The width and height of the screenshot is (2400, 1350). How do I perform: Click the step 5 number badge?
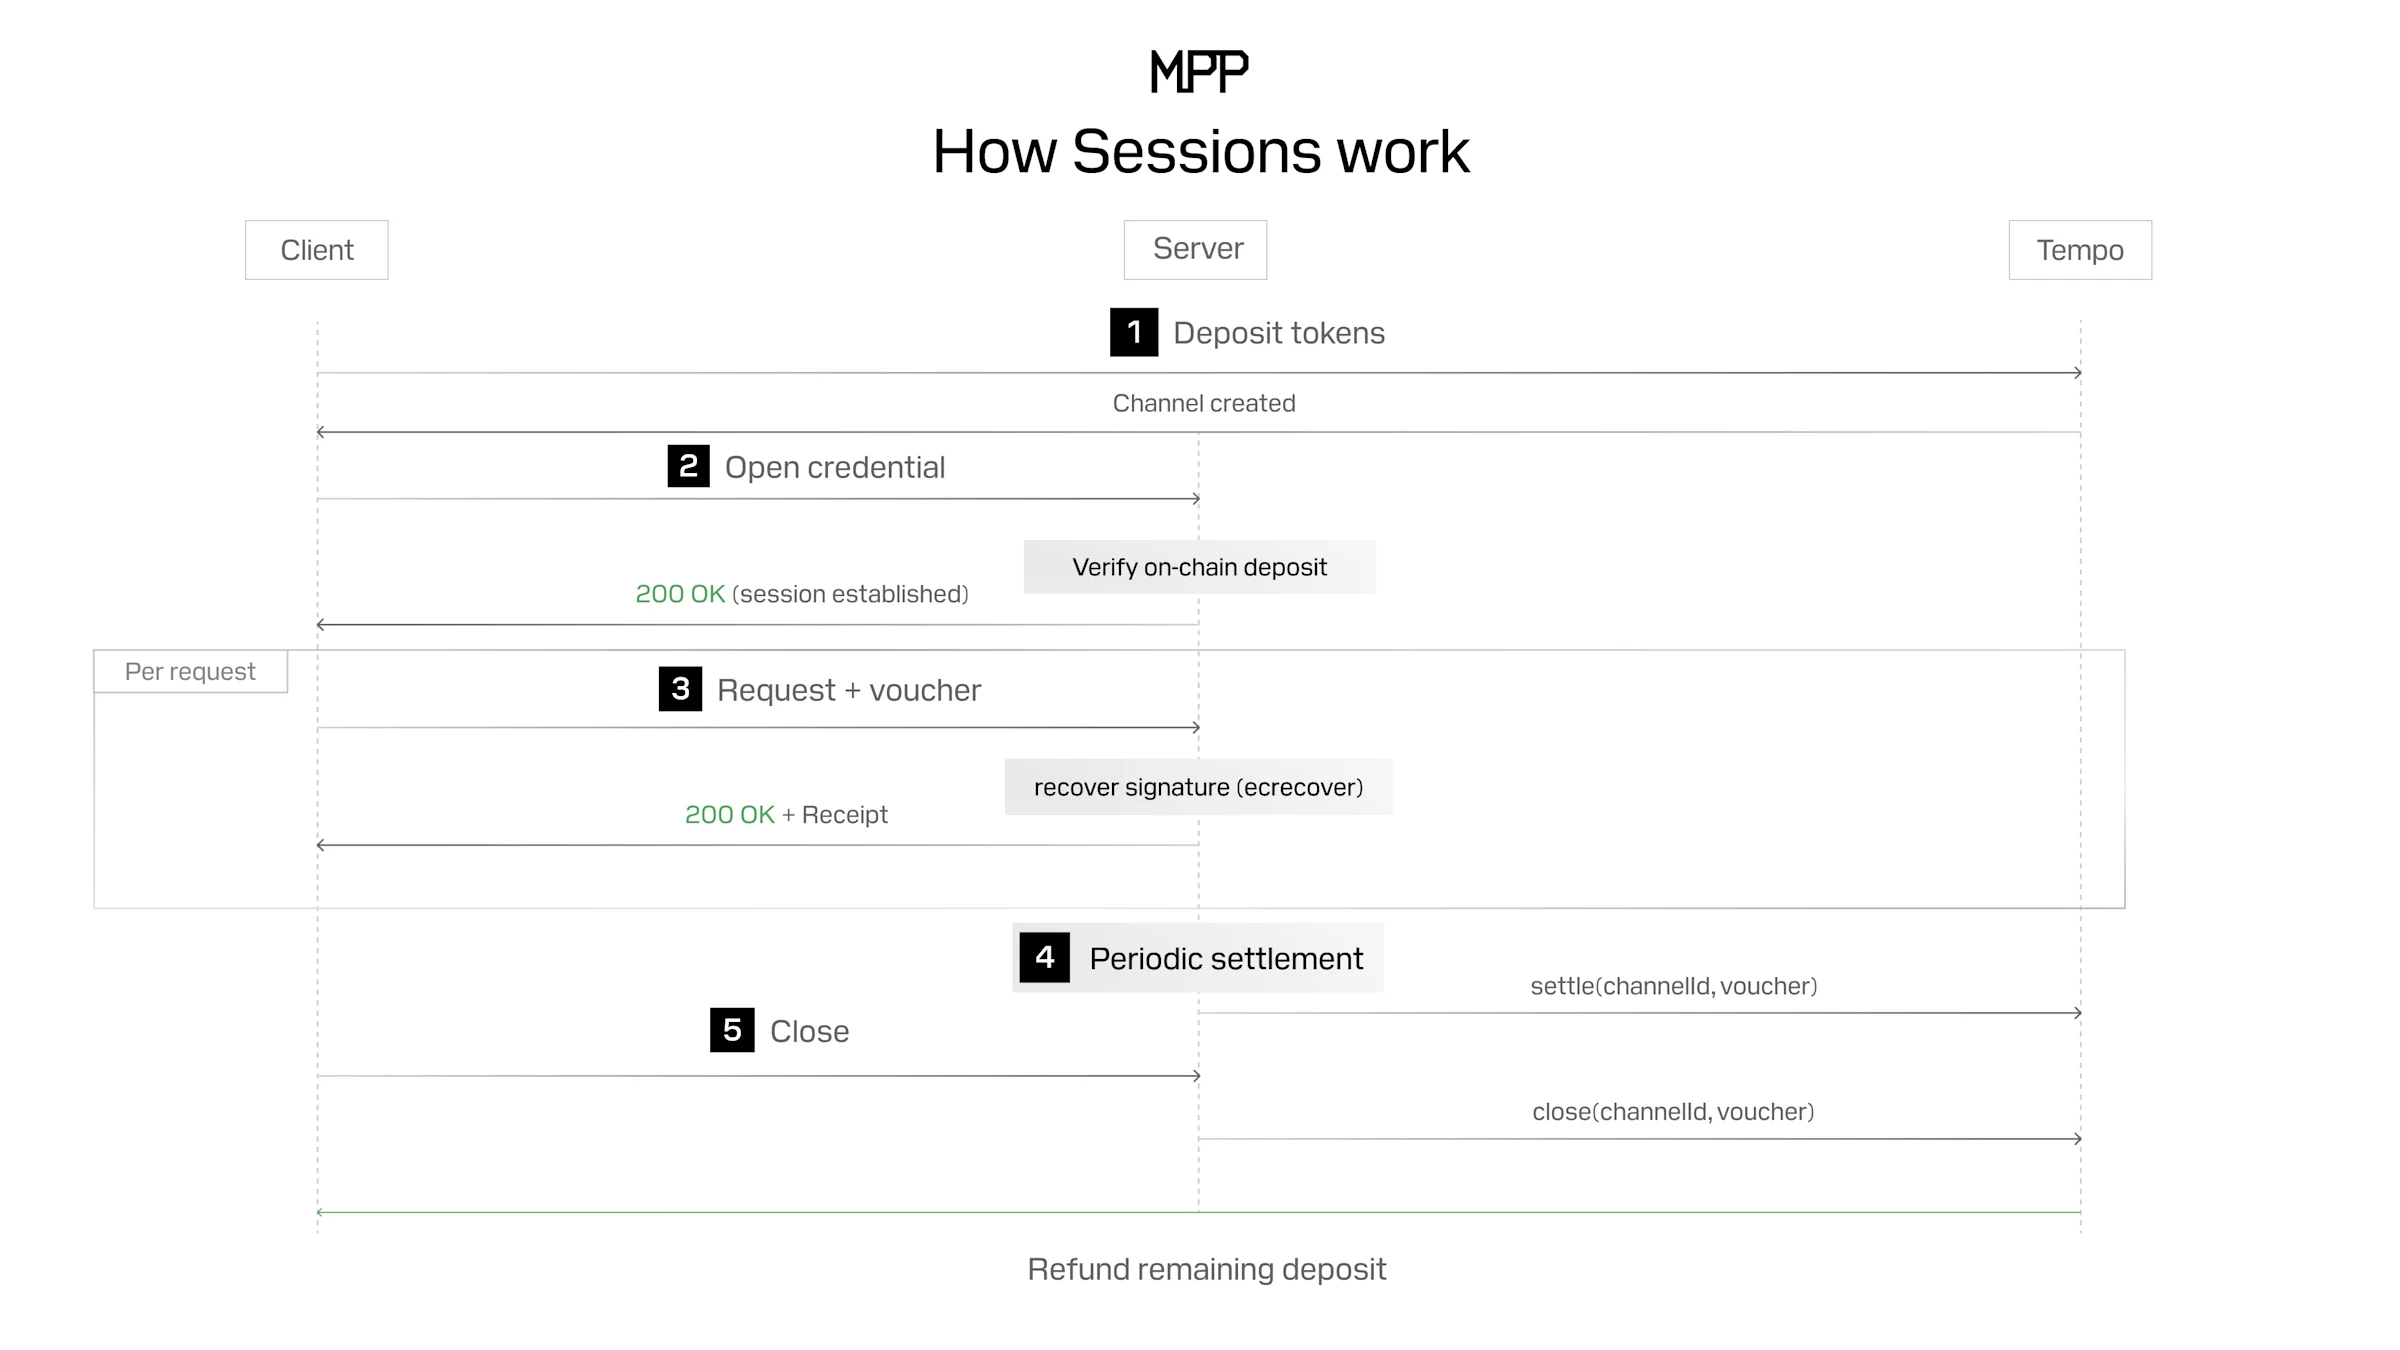[x=732, y=1030]
